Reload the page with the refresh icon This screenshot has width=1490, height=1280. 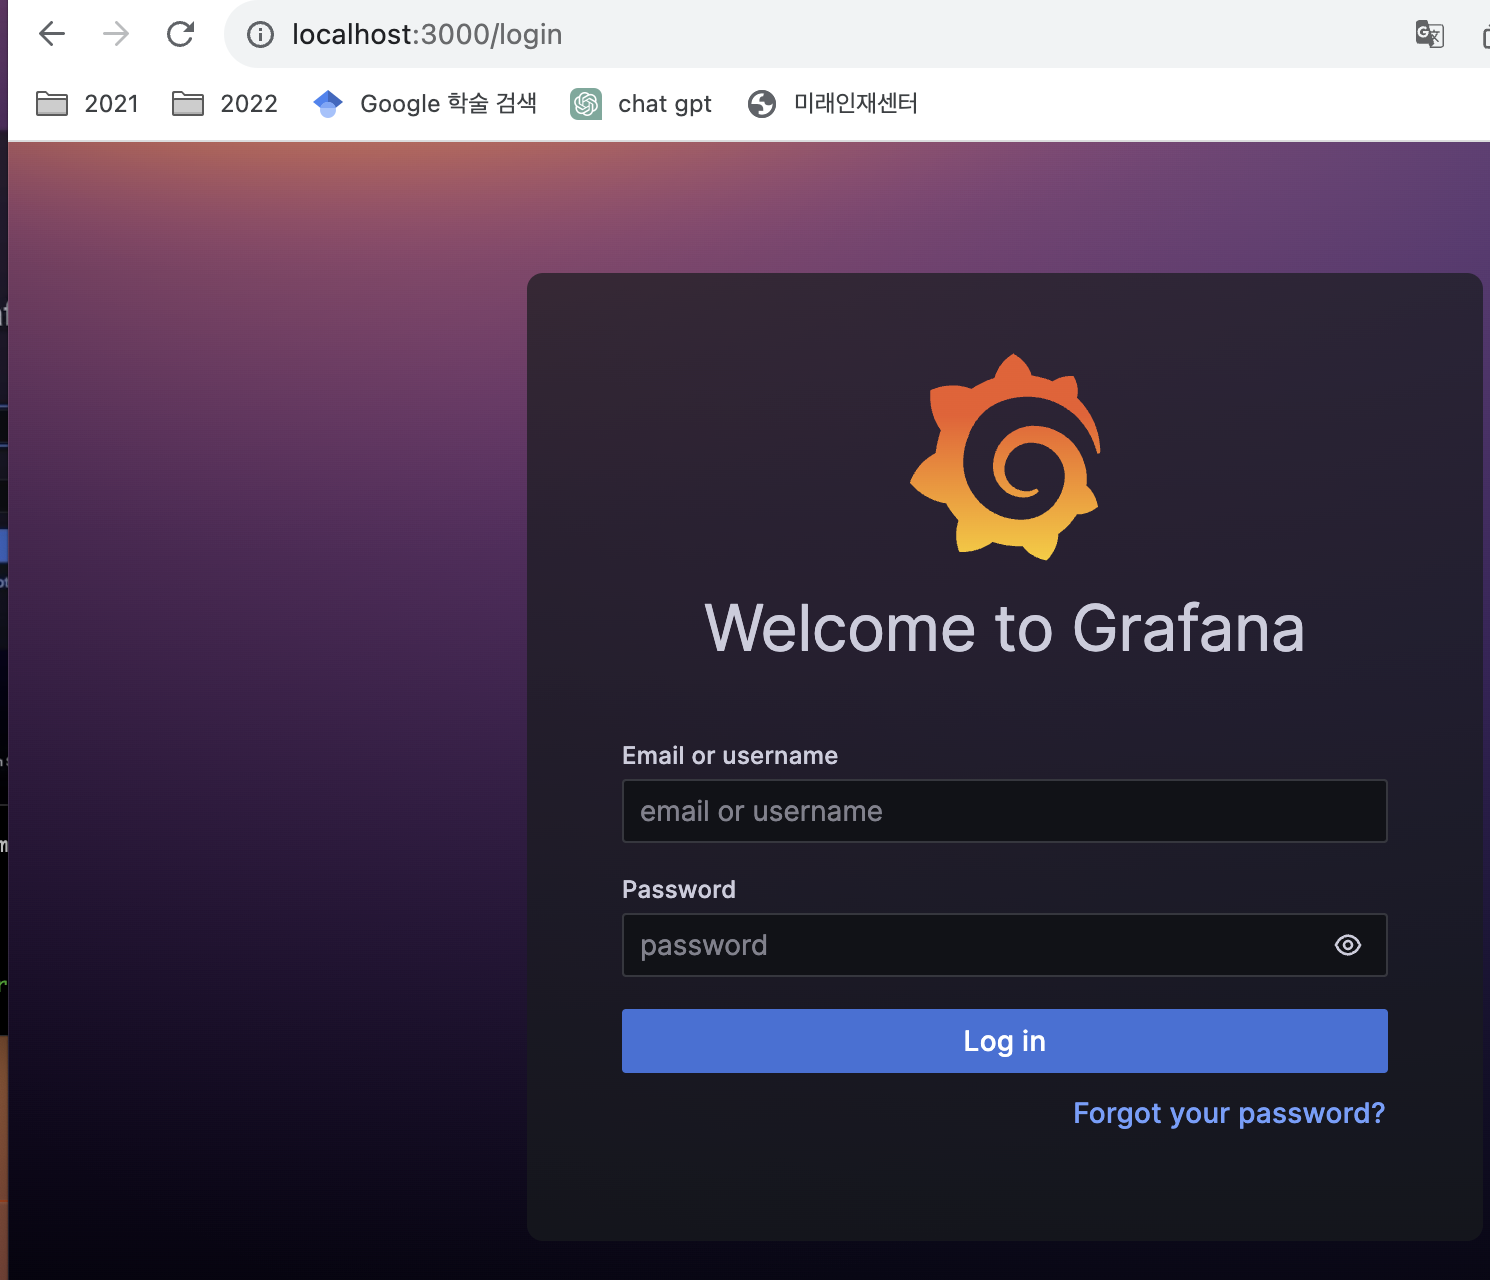pyautogui.click(x=180, y=34)
